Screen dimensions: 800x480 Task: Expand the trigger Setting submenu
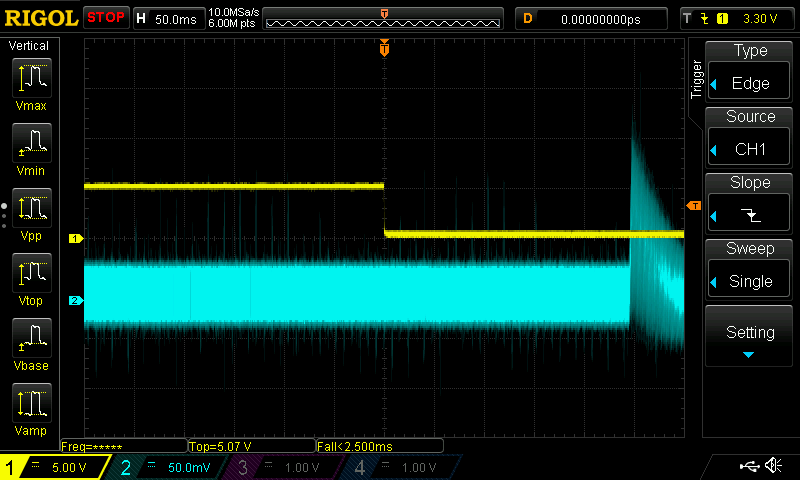click(x=750, y=338)
